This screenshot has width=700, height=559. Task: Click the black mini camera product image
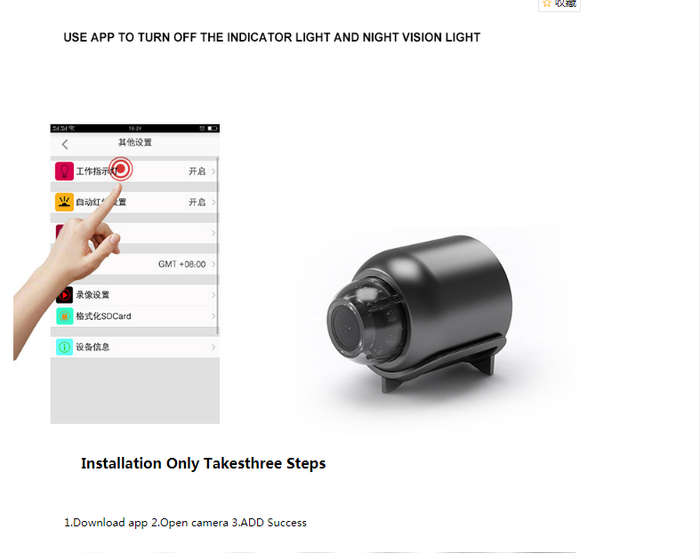420,314
